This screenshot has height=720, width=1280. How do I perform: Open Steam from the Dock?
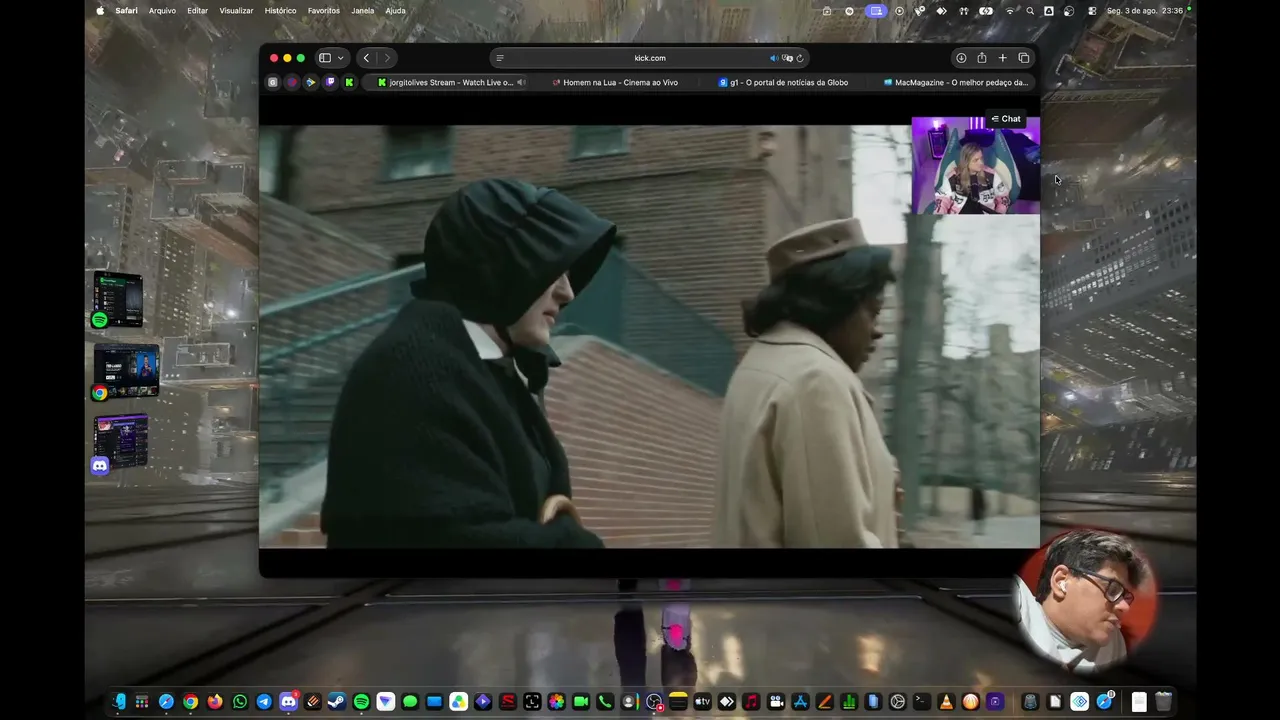pyautogui.click(x=337, y=702)
